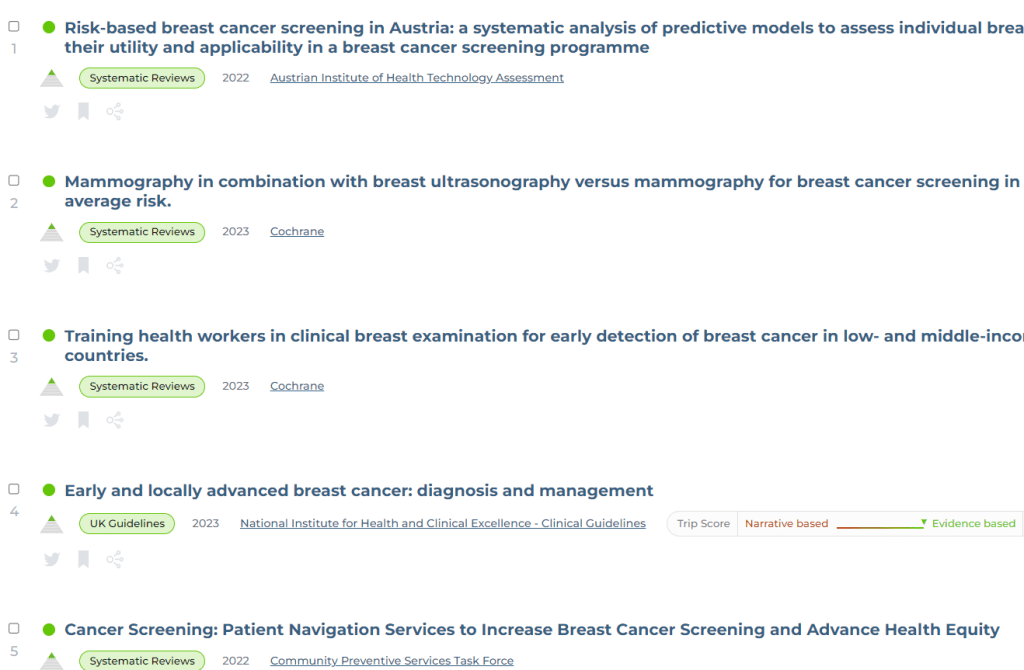Viewport: 1024px width, 670px height.
Task: Click the Trip Score evidence slider marker
Action: pos(924,522)
